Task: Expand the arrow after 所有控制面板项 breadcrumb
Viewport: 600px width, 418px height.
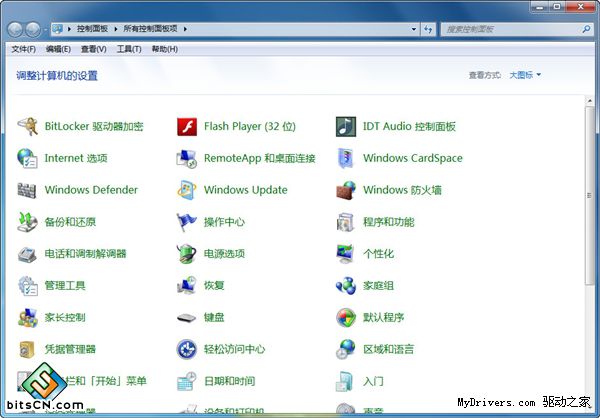Action: [x=185, y=29]
